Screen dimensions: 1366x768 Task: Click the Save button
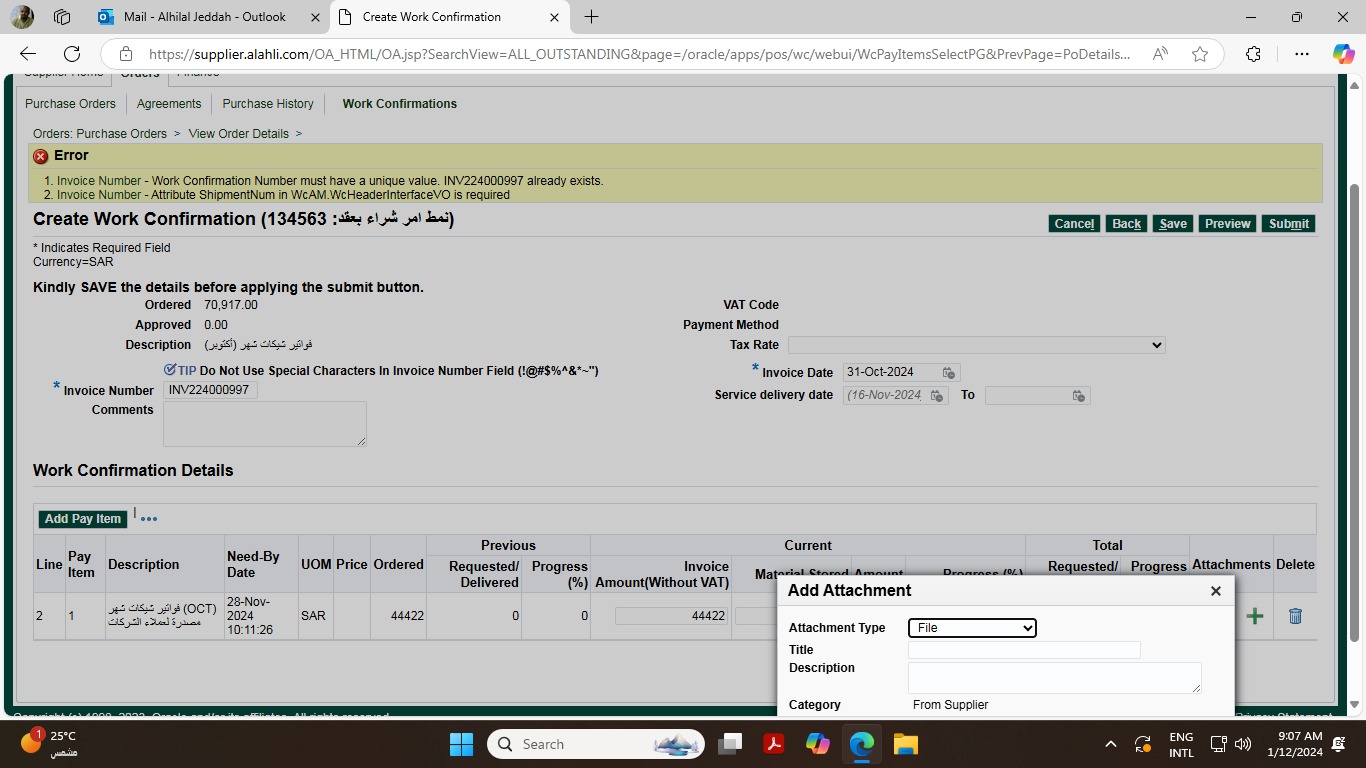(x=1172, y=224)
